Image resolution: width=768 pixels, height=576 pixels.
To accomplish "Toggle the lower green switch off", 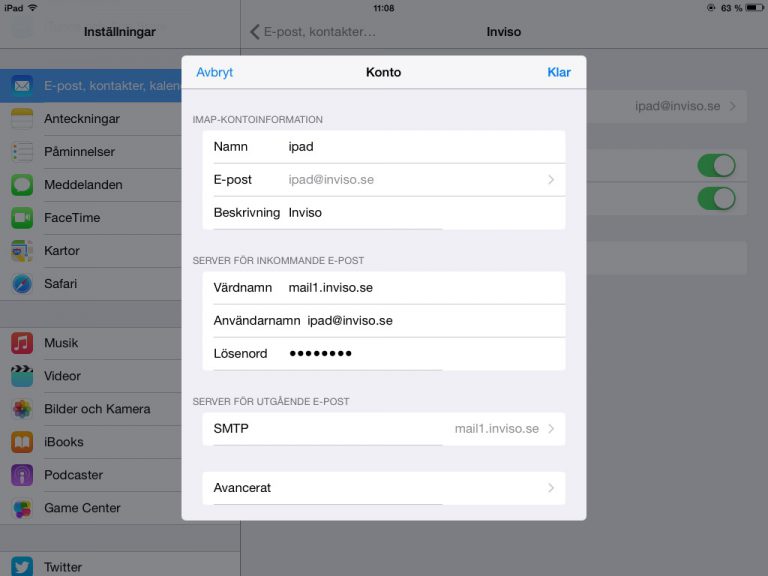I will (x=716, y=198).
